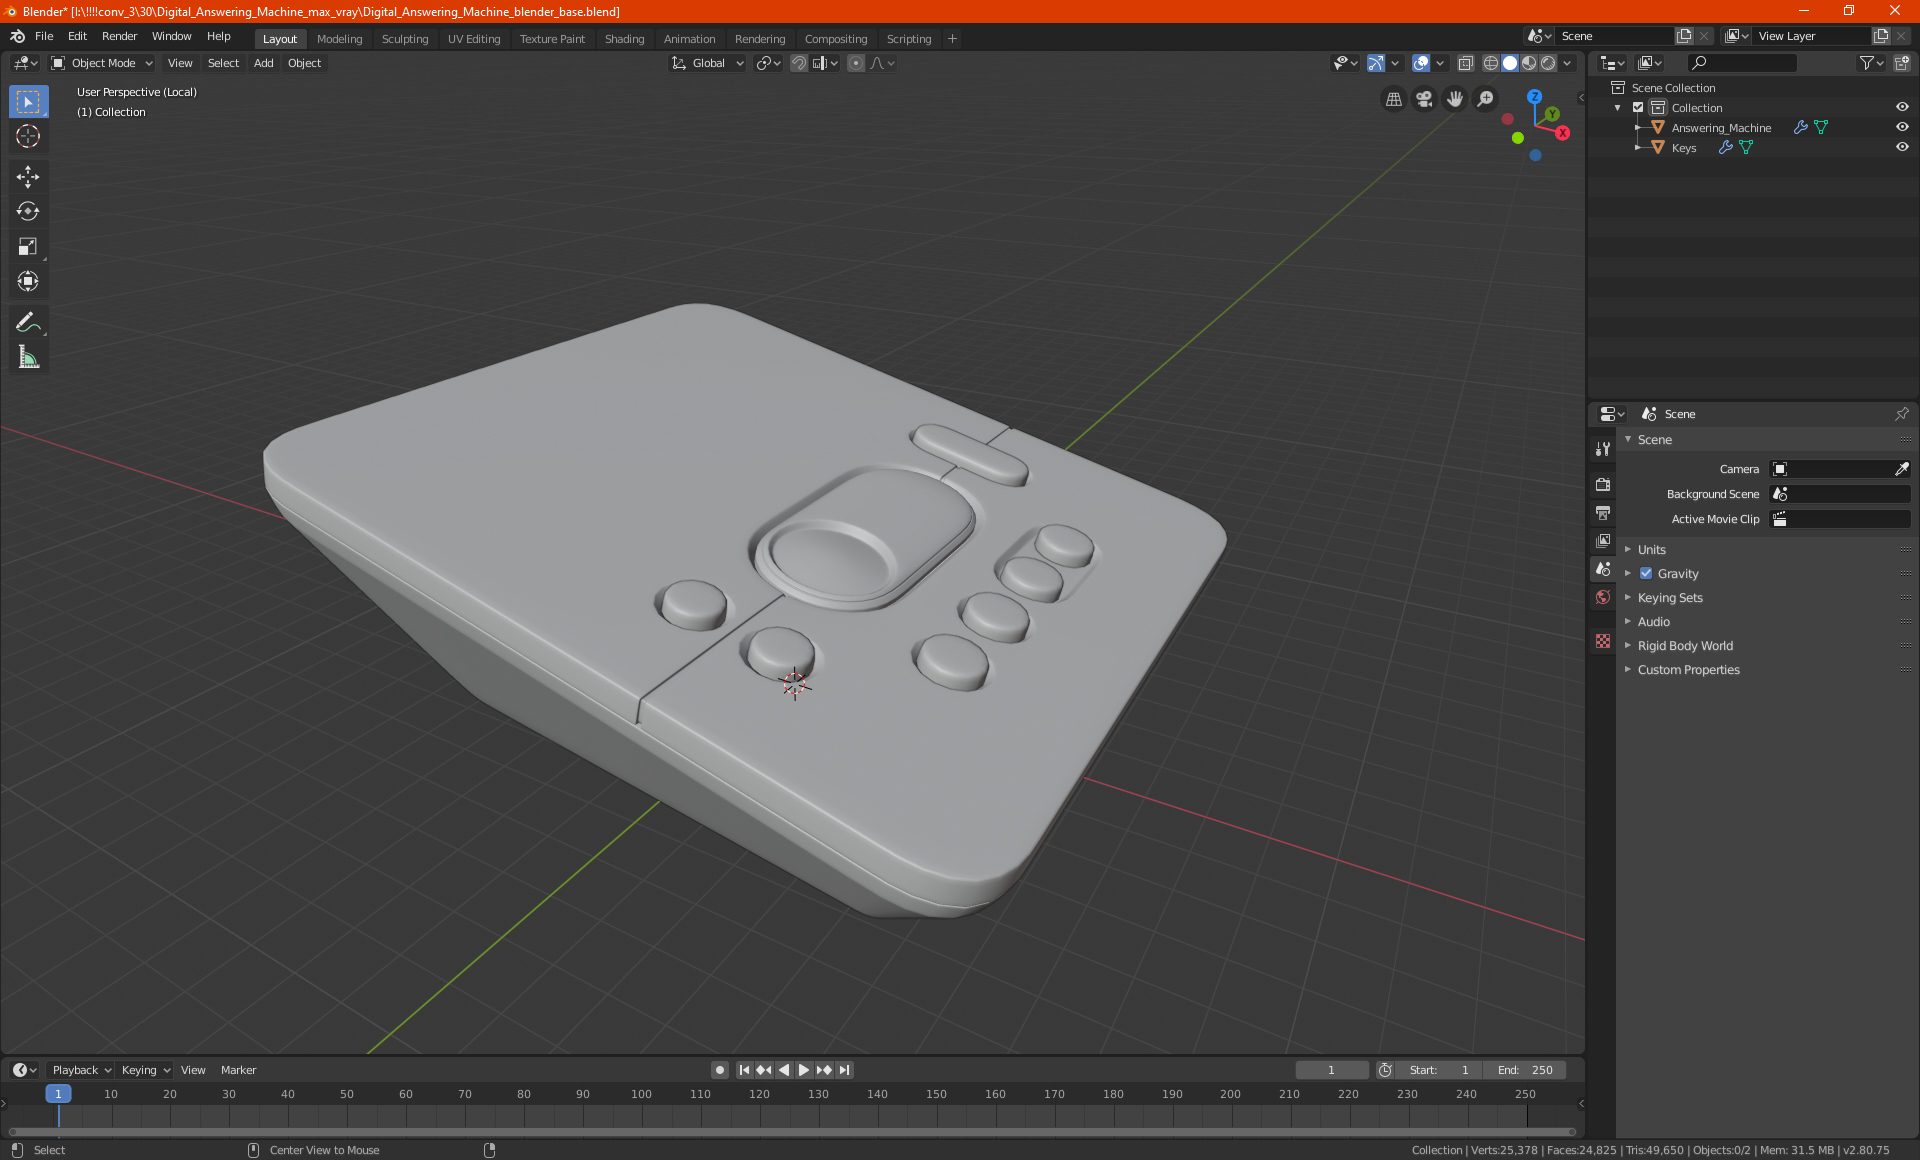Open the Texture properties tab

tap(1603, 641)
